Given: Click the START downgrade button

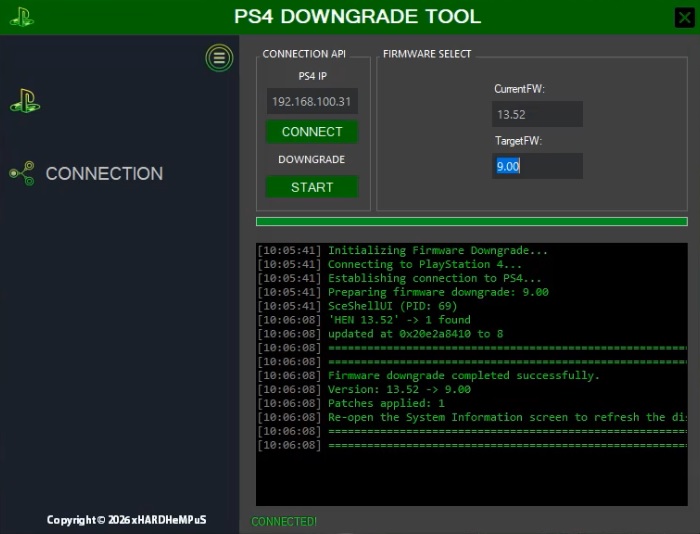Looking at the screenshot, I should [312, 187].
